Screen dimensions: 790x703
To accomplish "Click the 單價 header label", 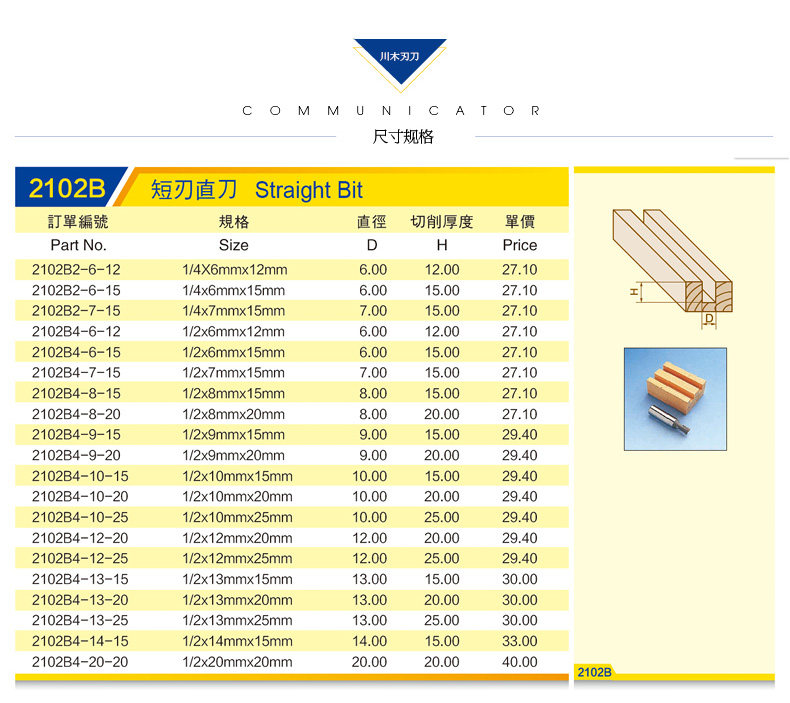I will coord(519,221).
